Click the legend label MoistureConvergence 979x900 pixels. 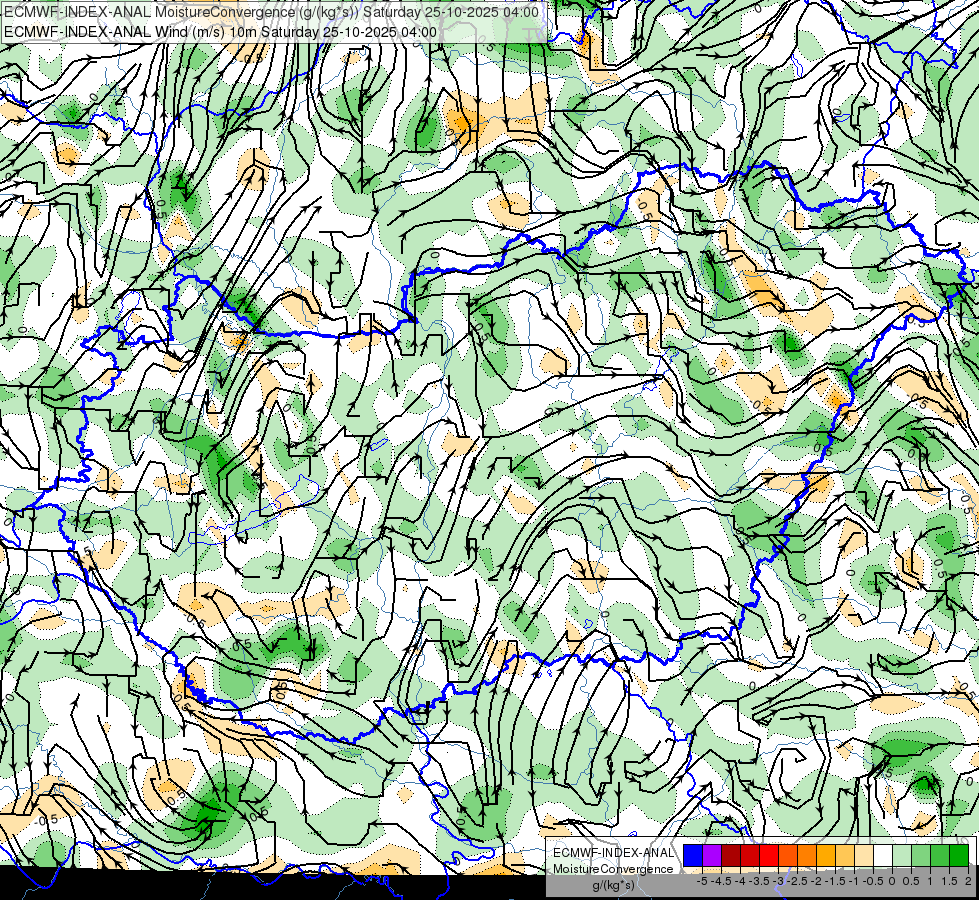[613, 869]
